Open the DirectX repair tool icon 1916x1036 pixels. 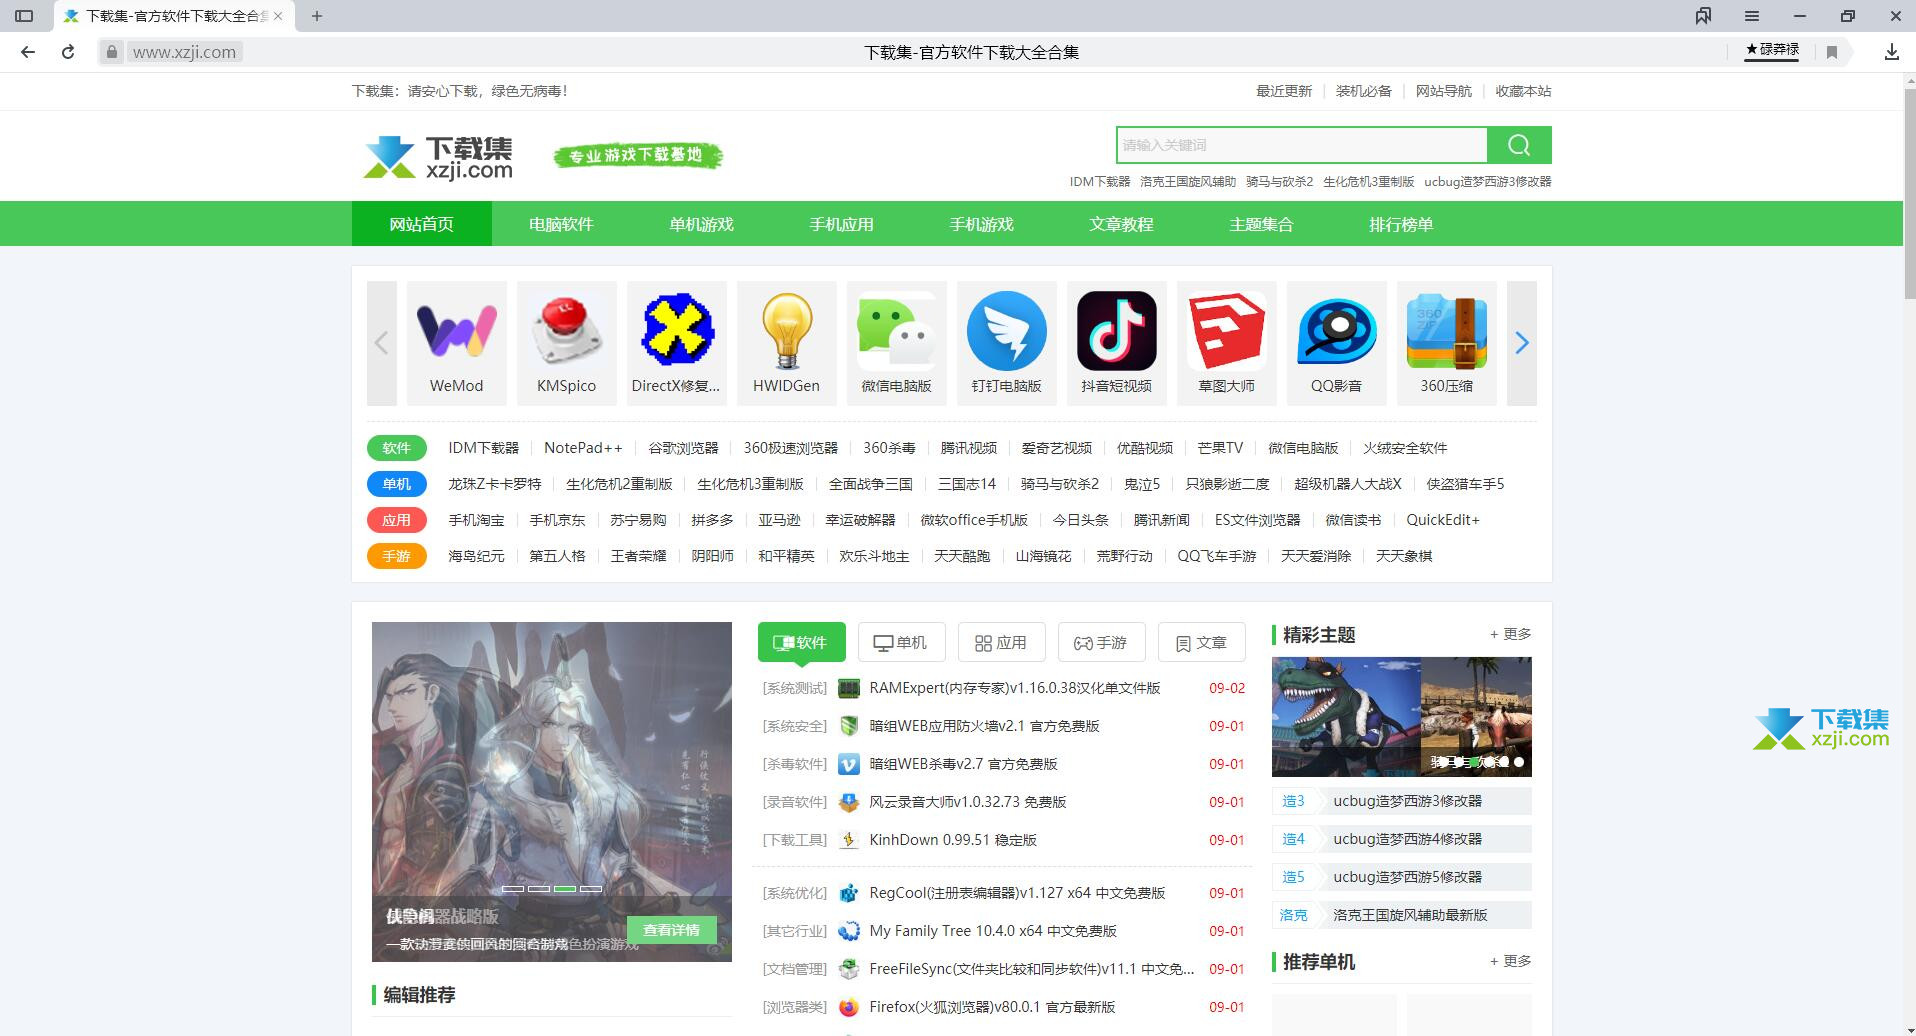[676, 332]
